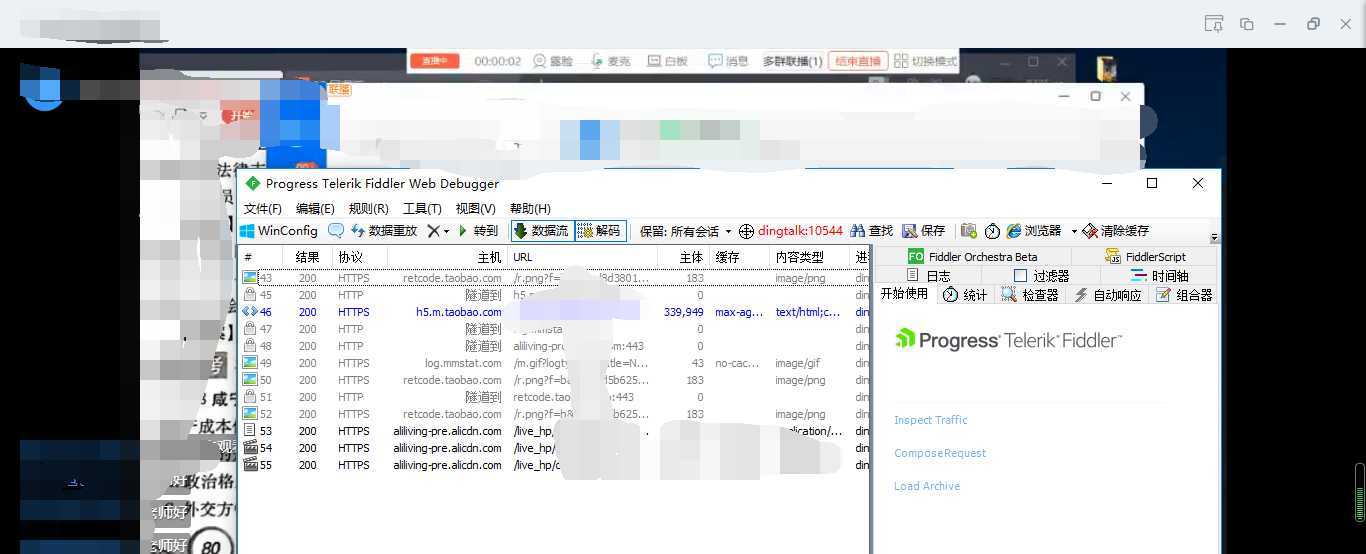1366x554 pixels.
Task: Click the Load Archive link
Action: tap(927, 486)
